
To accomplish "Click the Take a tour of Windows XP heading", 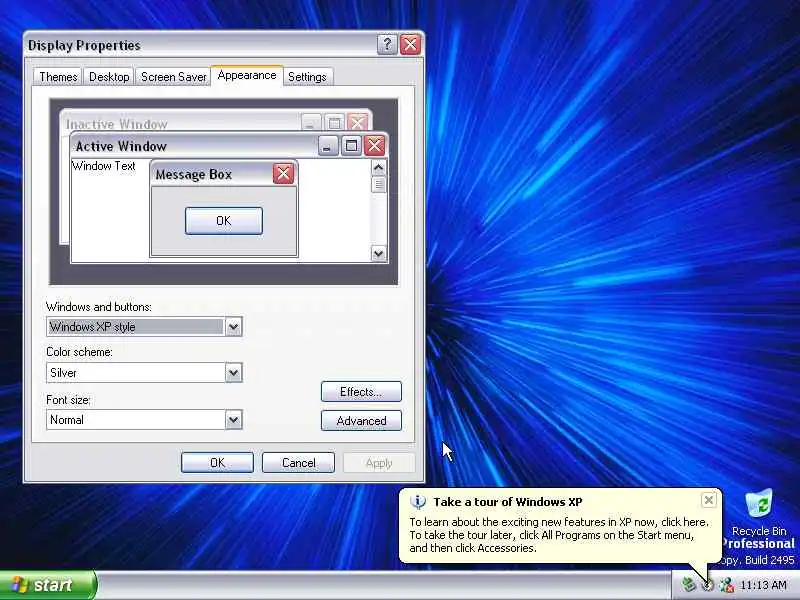I will [x=508, y=502].
